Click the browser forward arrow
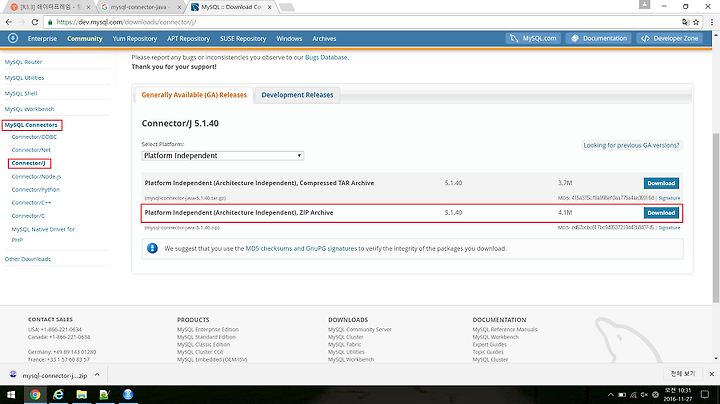720x404 pixels. [22, 22]
